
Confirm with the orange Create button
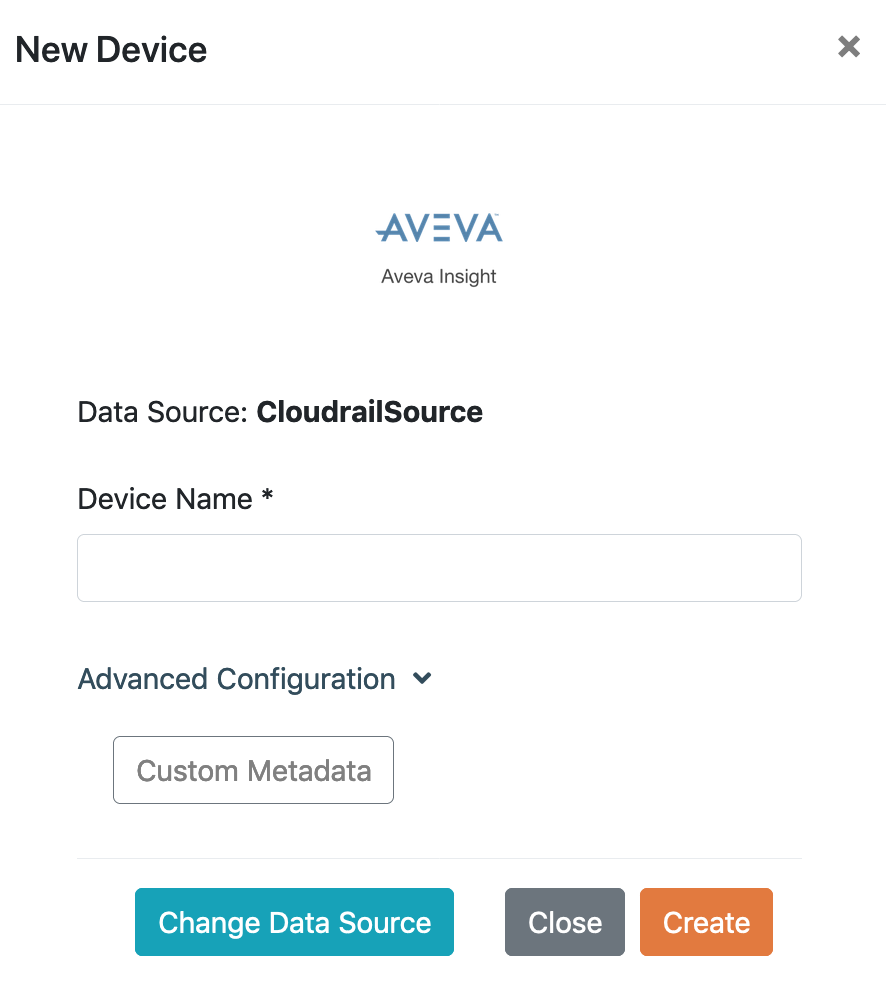pos(706,922)
